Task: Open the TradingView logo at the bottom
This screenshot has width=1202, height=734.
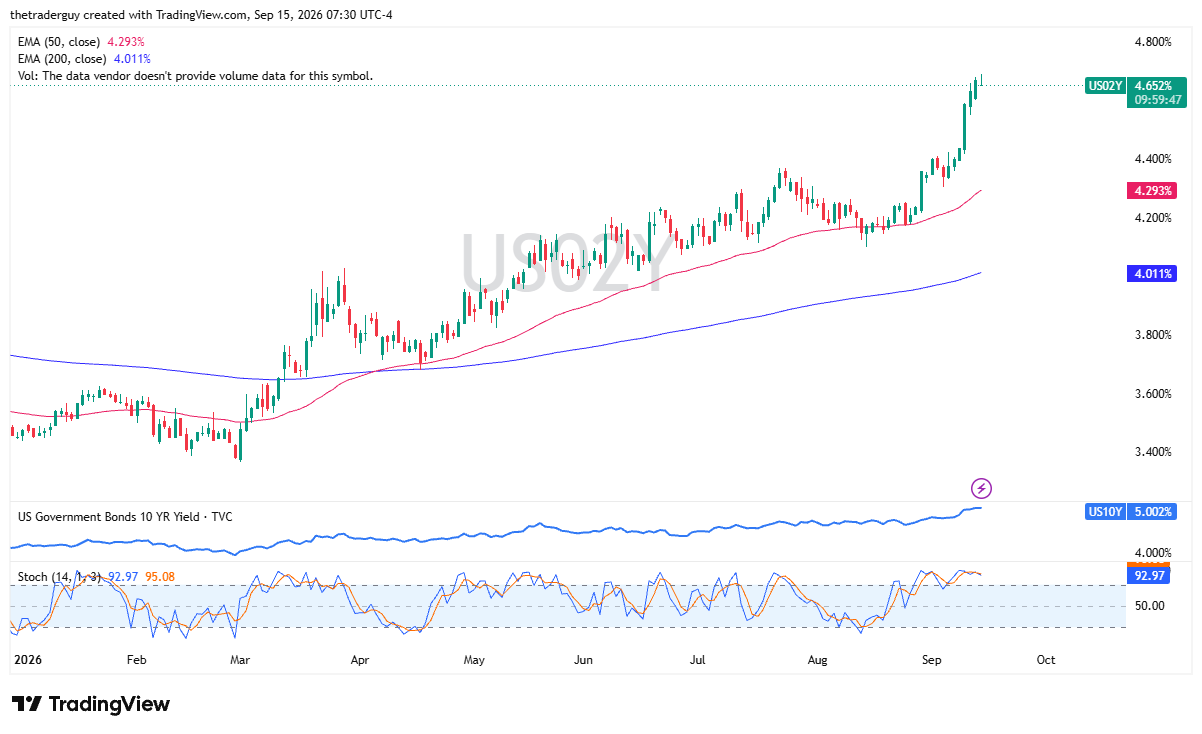Action: [x=91, y=704]
